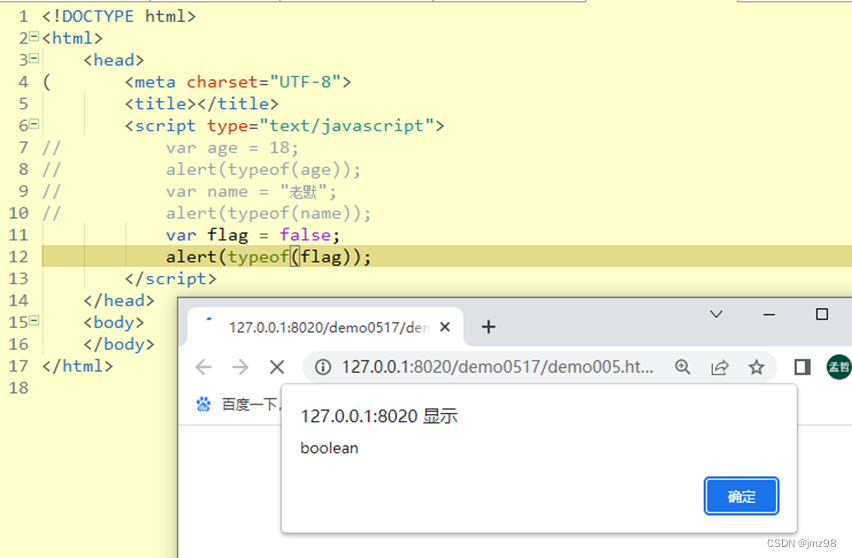Click line number 18 in the gutter
The height and width of the screenshot is (558, 852).
pyautogui.click(x=18, y=388)
